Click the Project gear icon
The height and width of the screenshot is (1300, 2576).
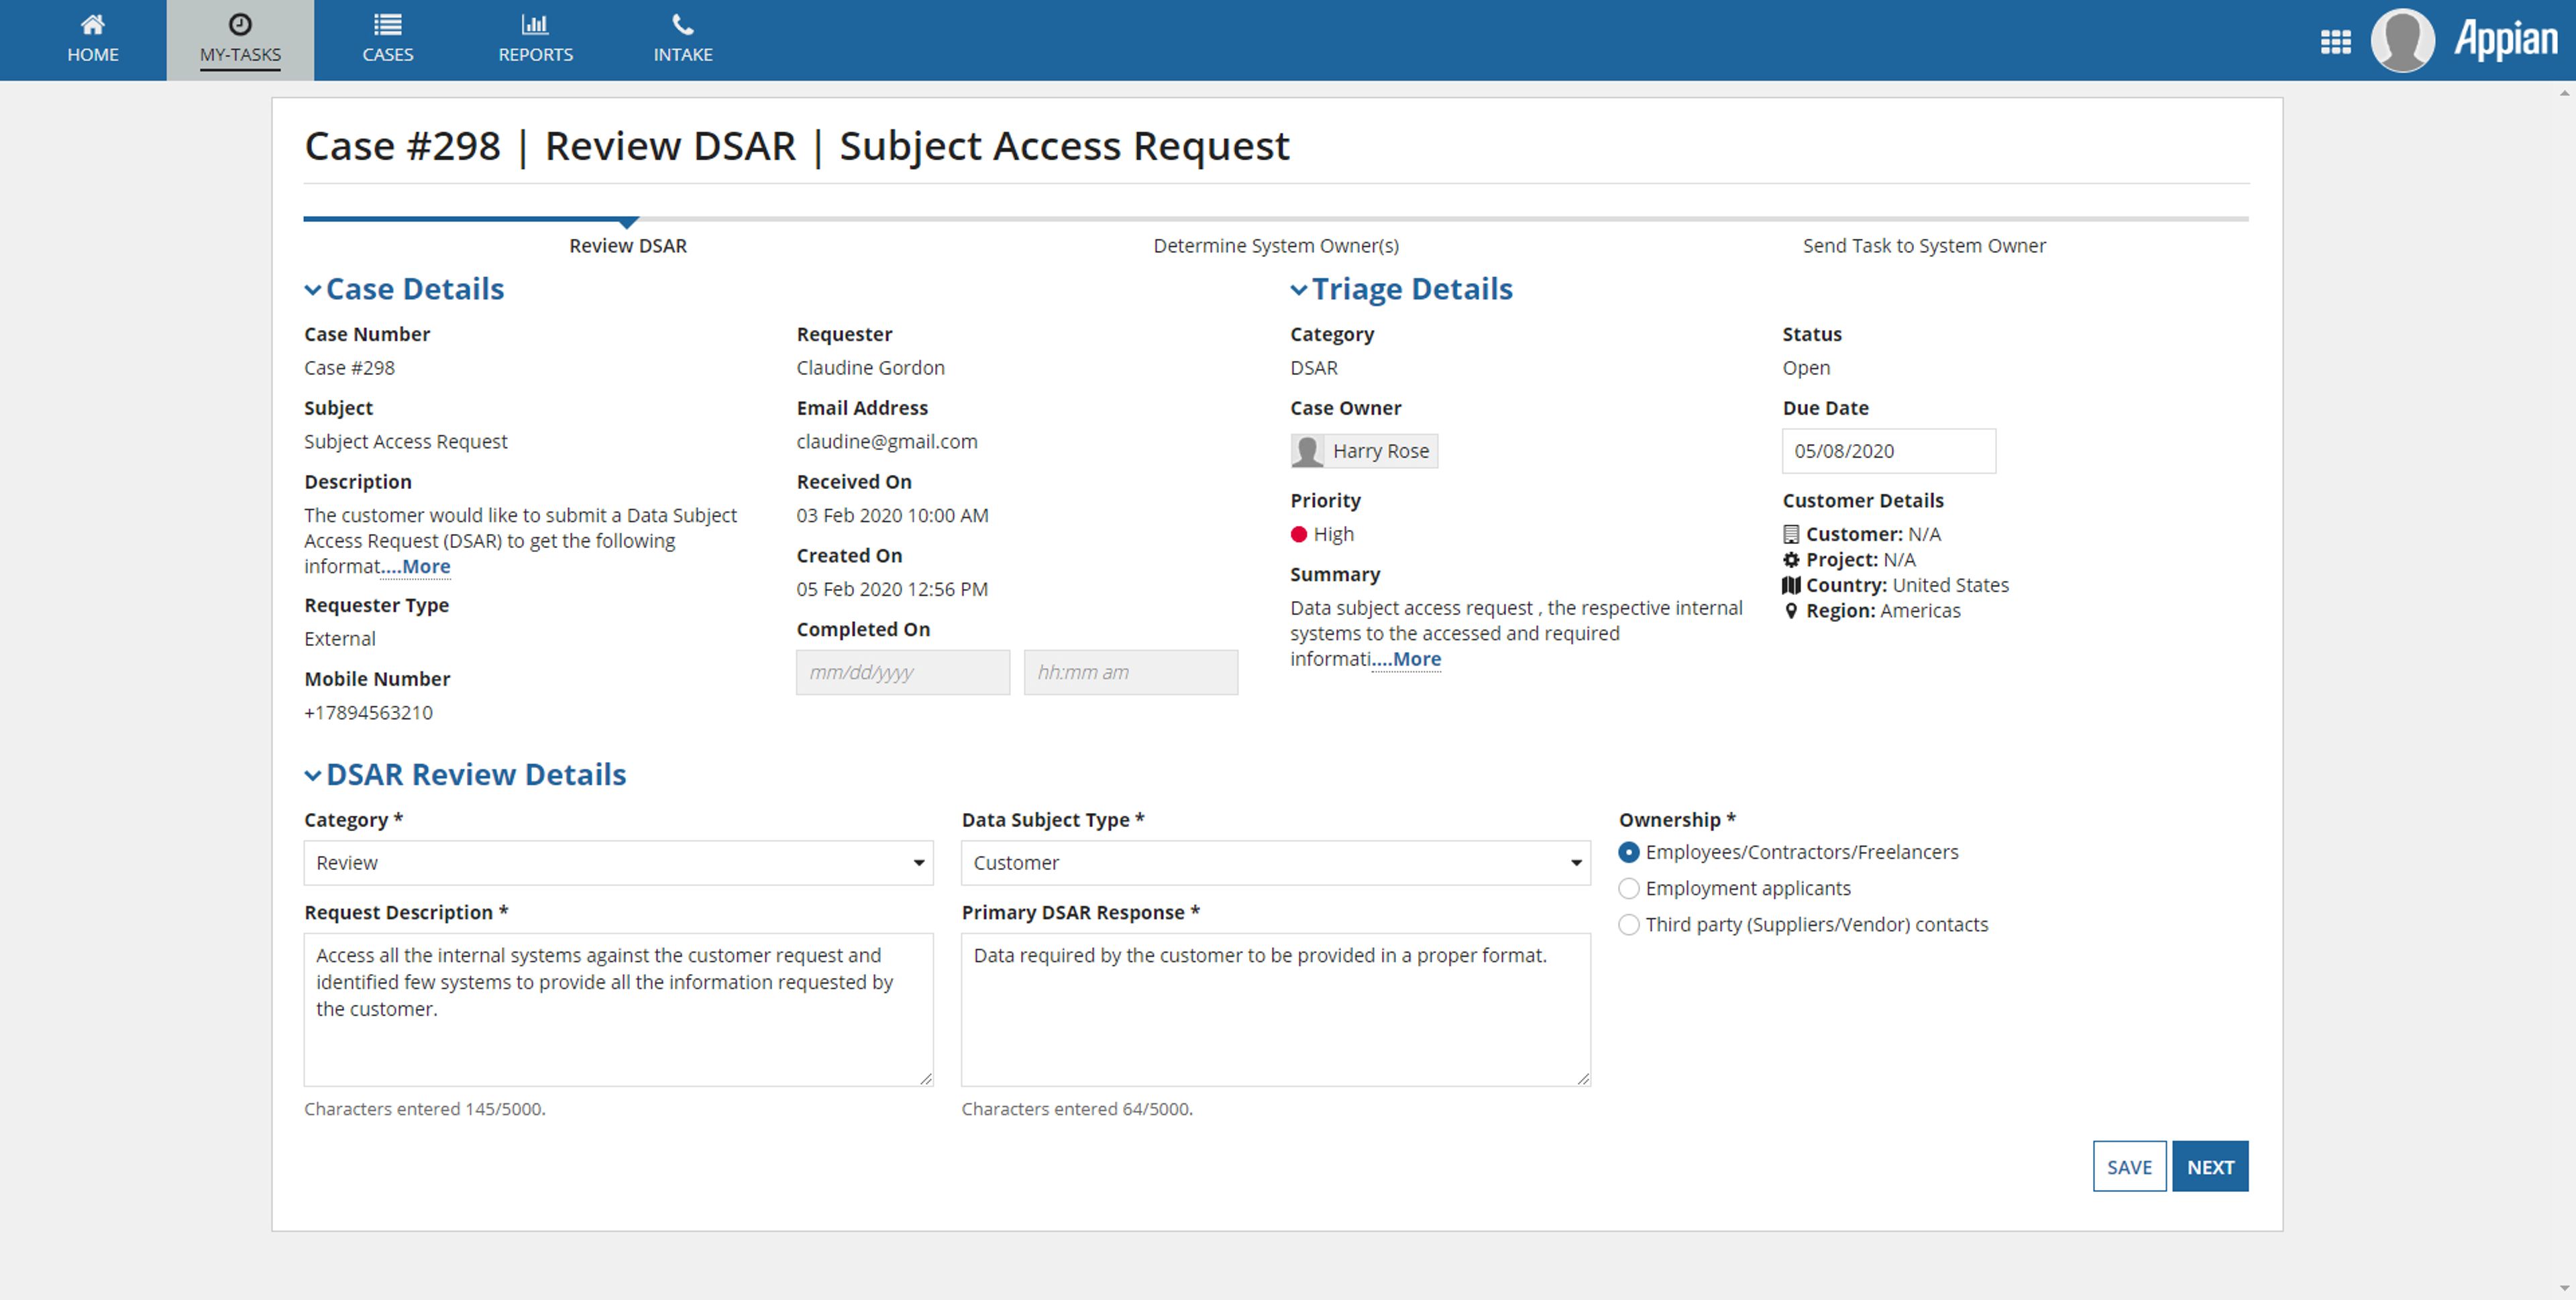click(1791, 560)
